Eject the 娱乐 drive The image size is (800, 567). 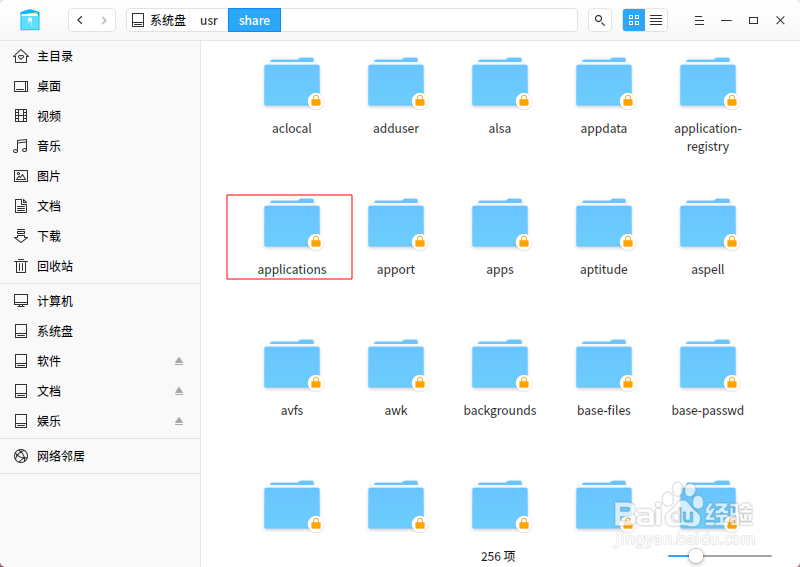click(x=179, y=421)
